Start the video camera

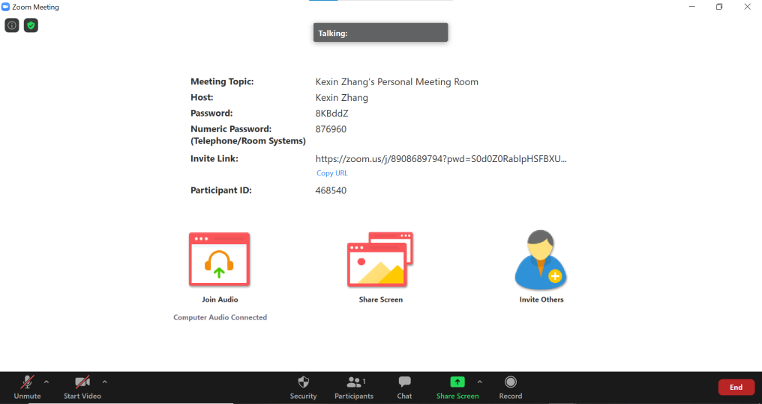click(84, 387)
